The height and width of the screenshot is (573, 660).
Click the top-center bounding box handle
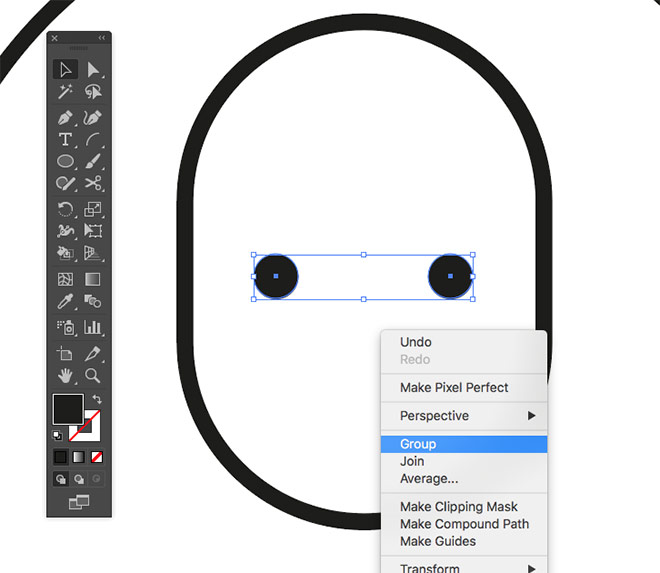pyautogui.click(x=364, y=255)
